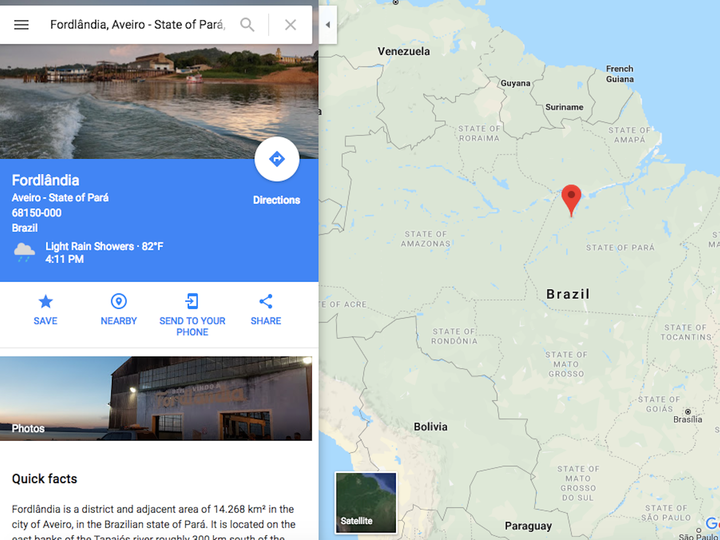Click the search magnifier icon

click(247, 25)
